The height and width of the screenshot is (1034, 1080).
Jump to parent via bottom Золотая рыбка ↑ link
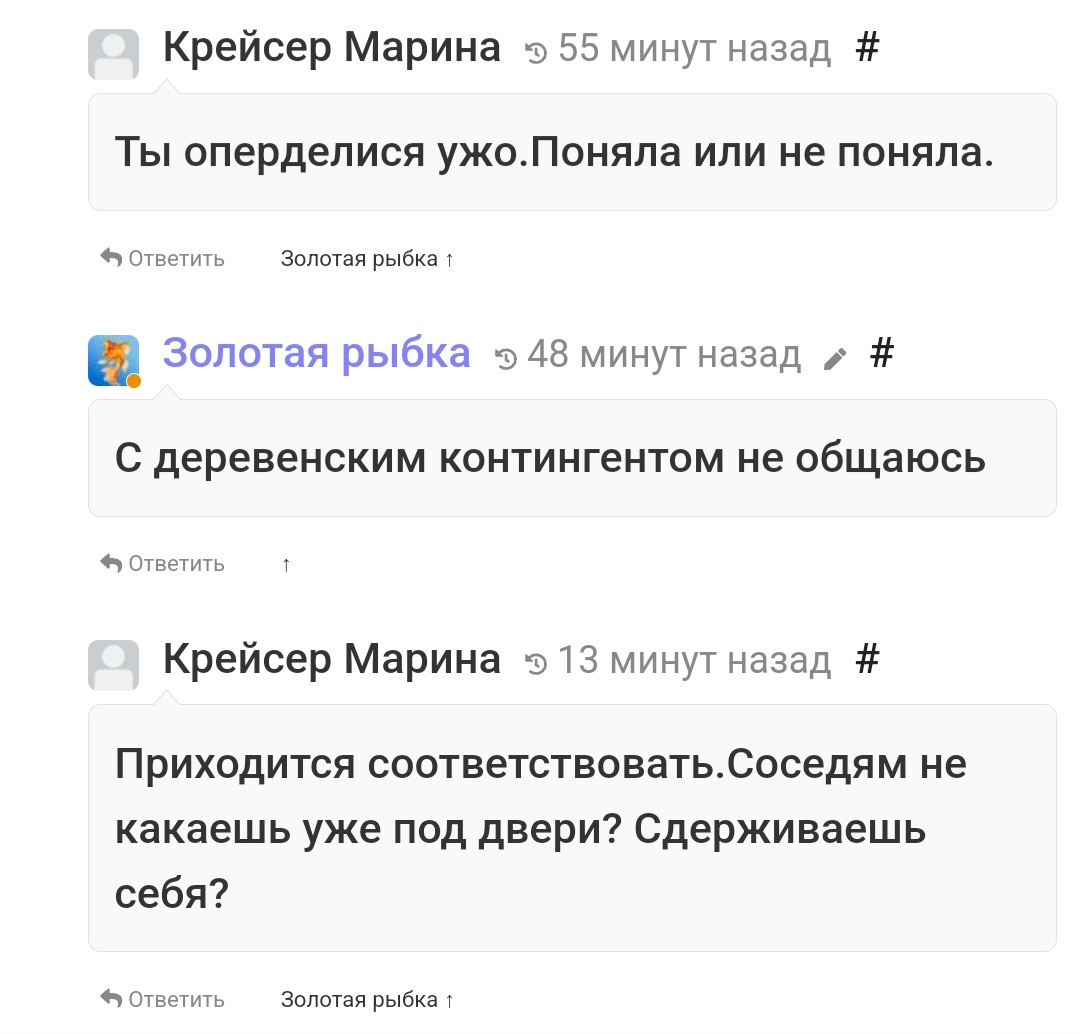click(x=367, y=1000)
